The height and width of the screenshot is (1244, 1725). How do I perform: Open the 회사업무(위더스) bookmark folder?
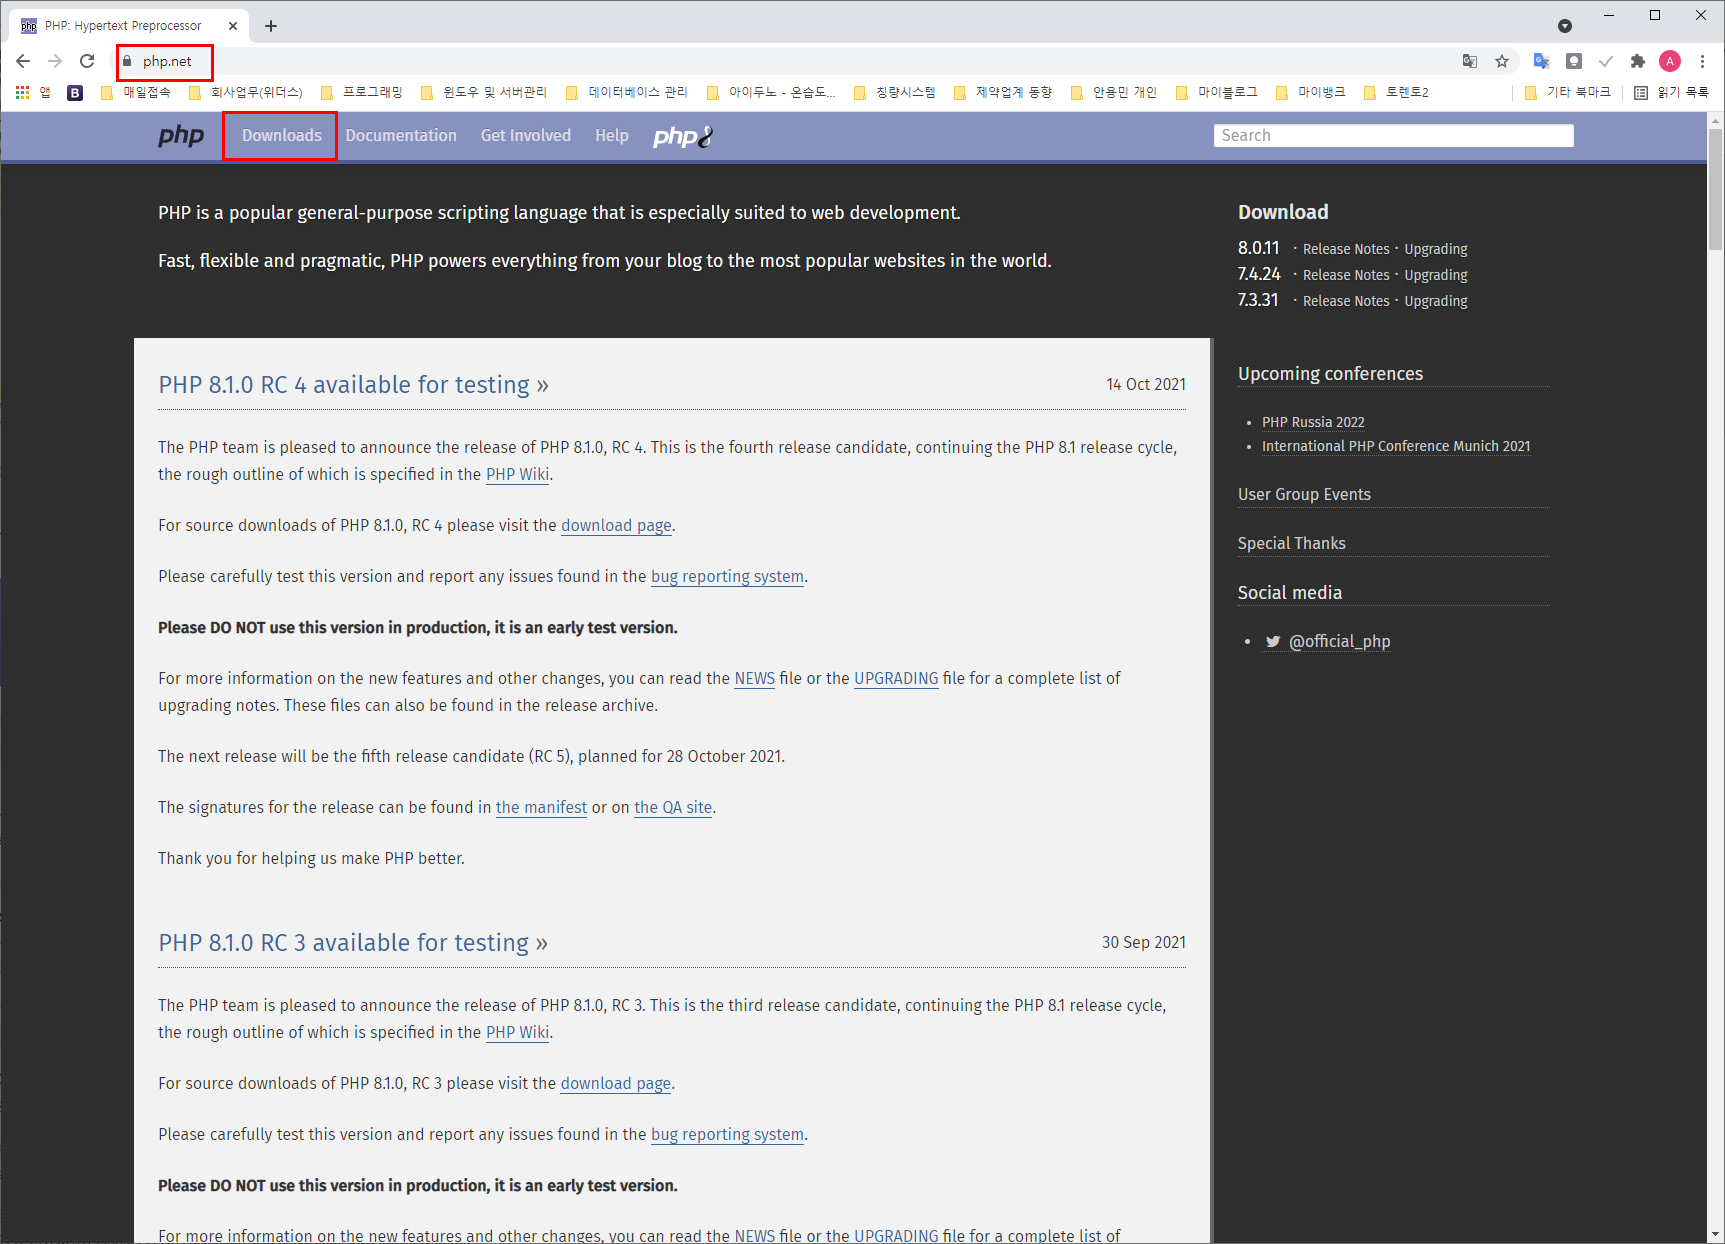click(x=245, y=92)
